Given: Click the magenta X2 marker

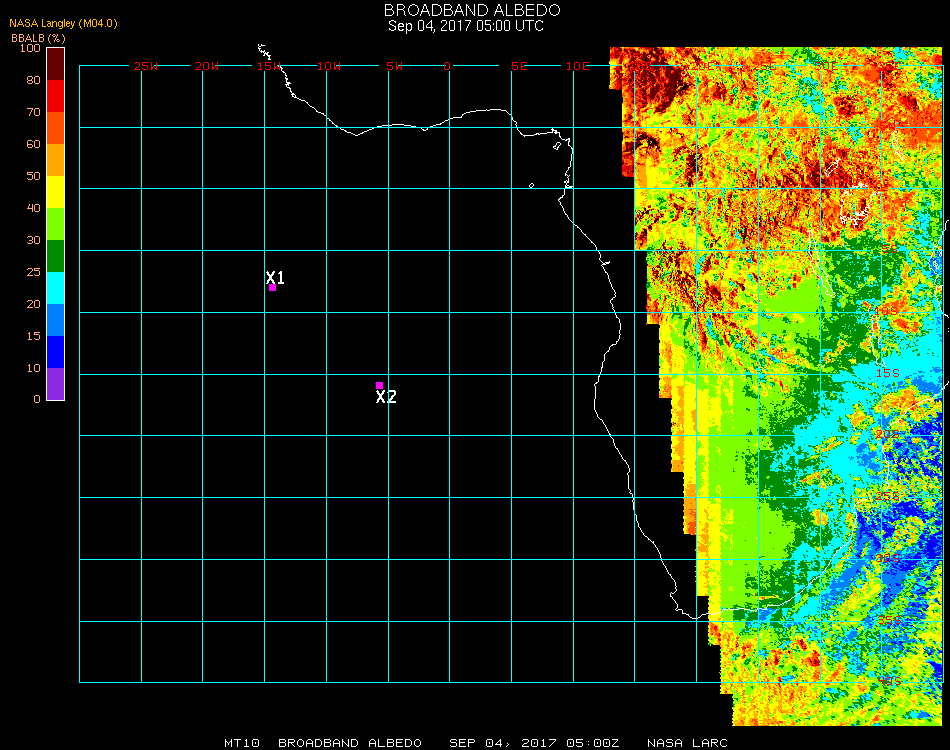Looking at the screenshot, I should click(379, 385).
